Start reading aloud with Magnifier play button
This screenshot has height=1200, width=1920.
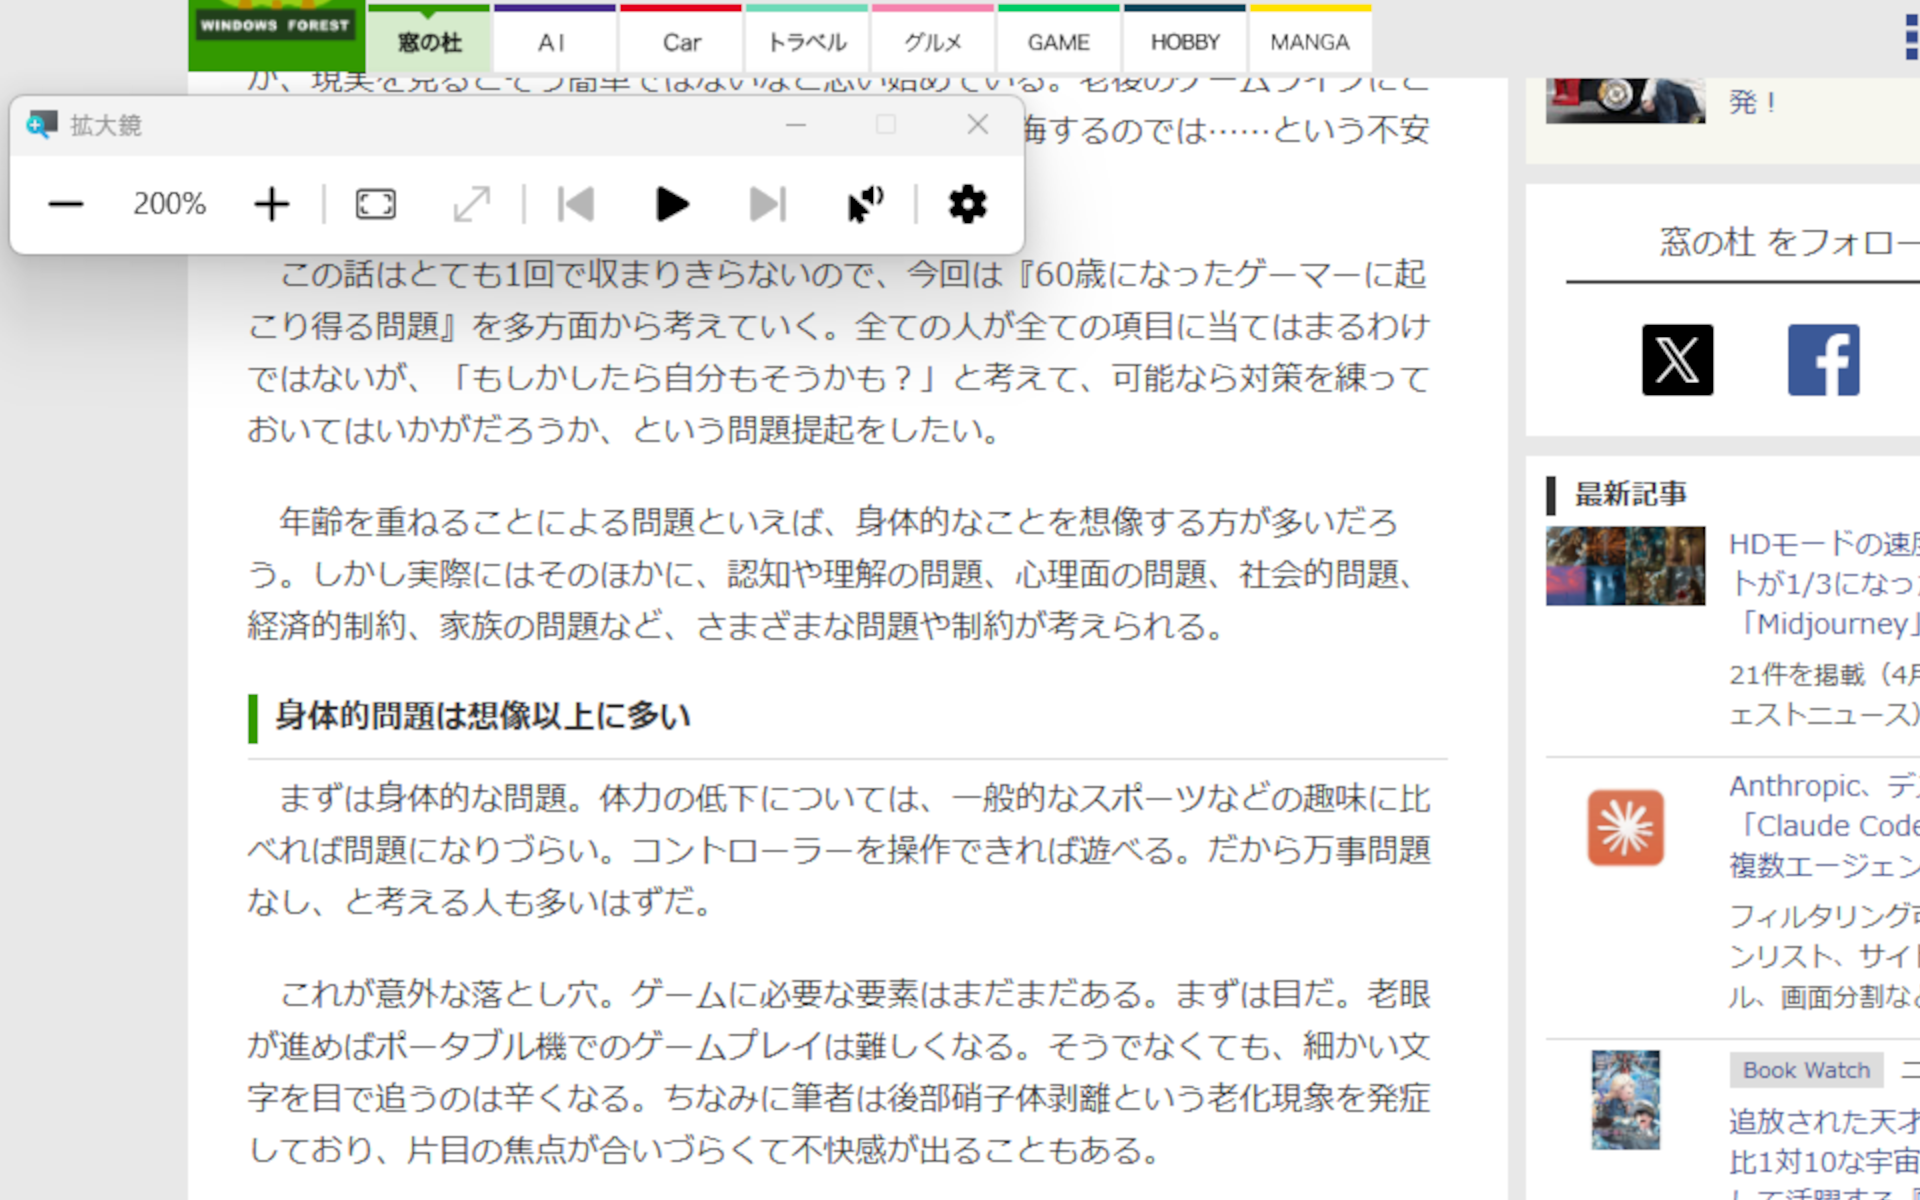(671, 204)
